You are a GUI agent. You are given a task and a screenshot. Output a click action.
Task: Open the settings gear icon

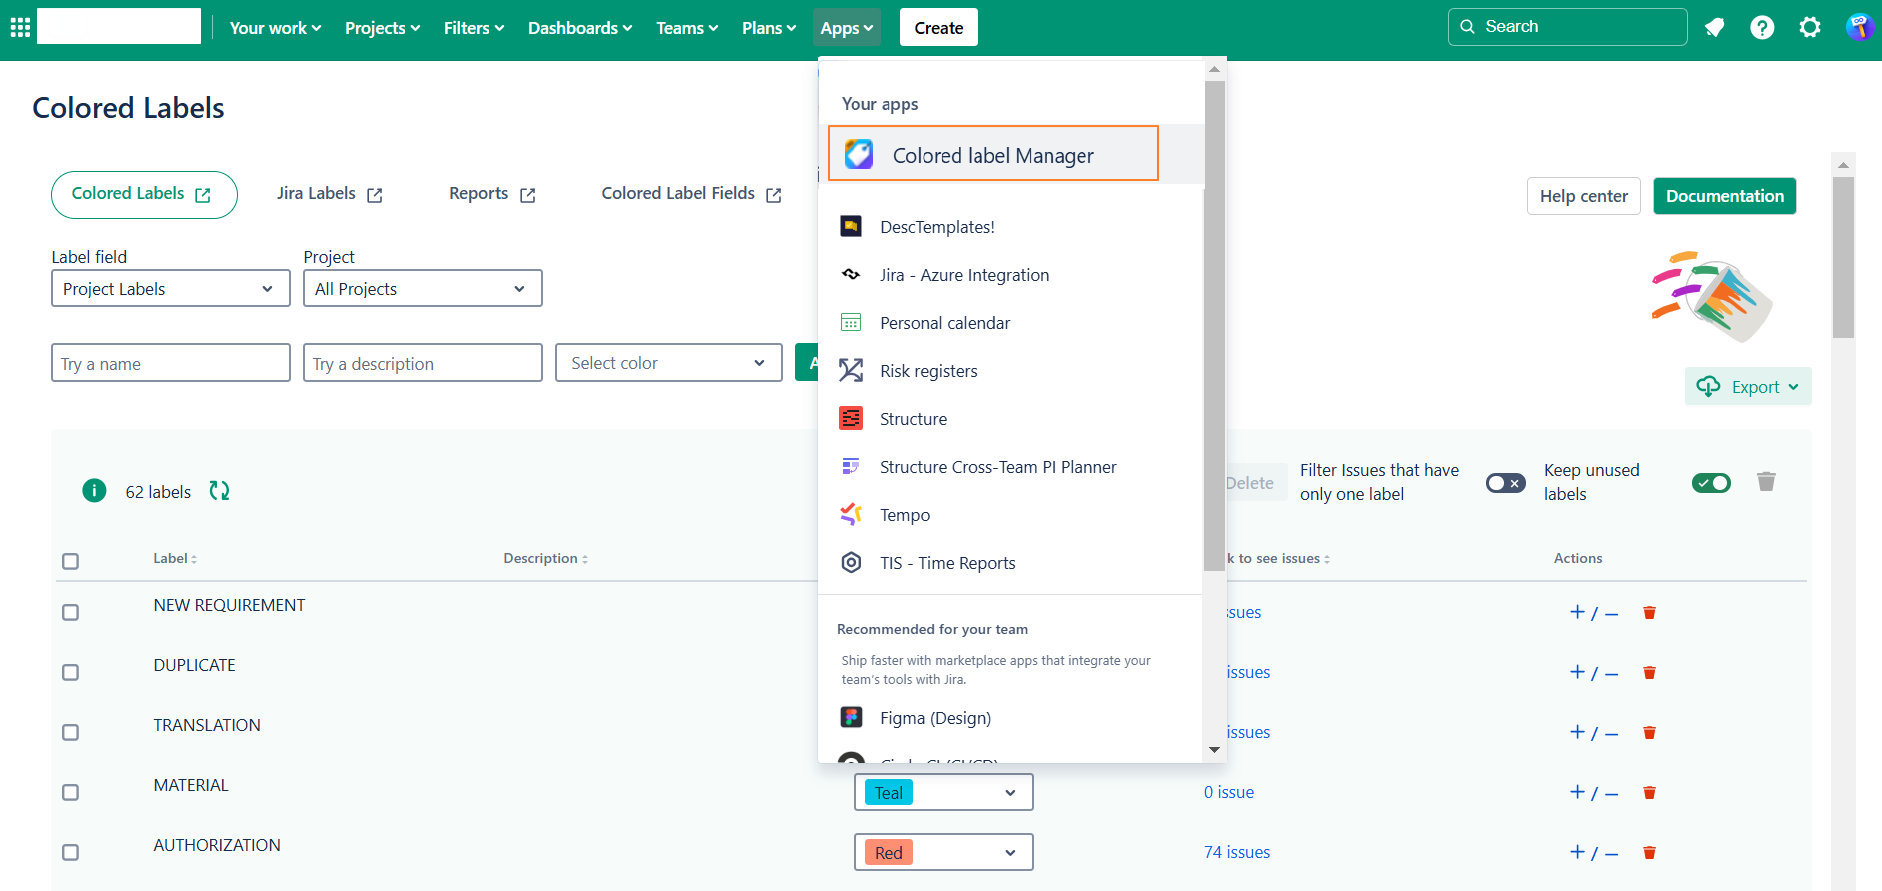click(x=1810, y=27)
